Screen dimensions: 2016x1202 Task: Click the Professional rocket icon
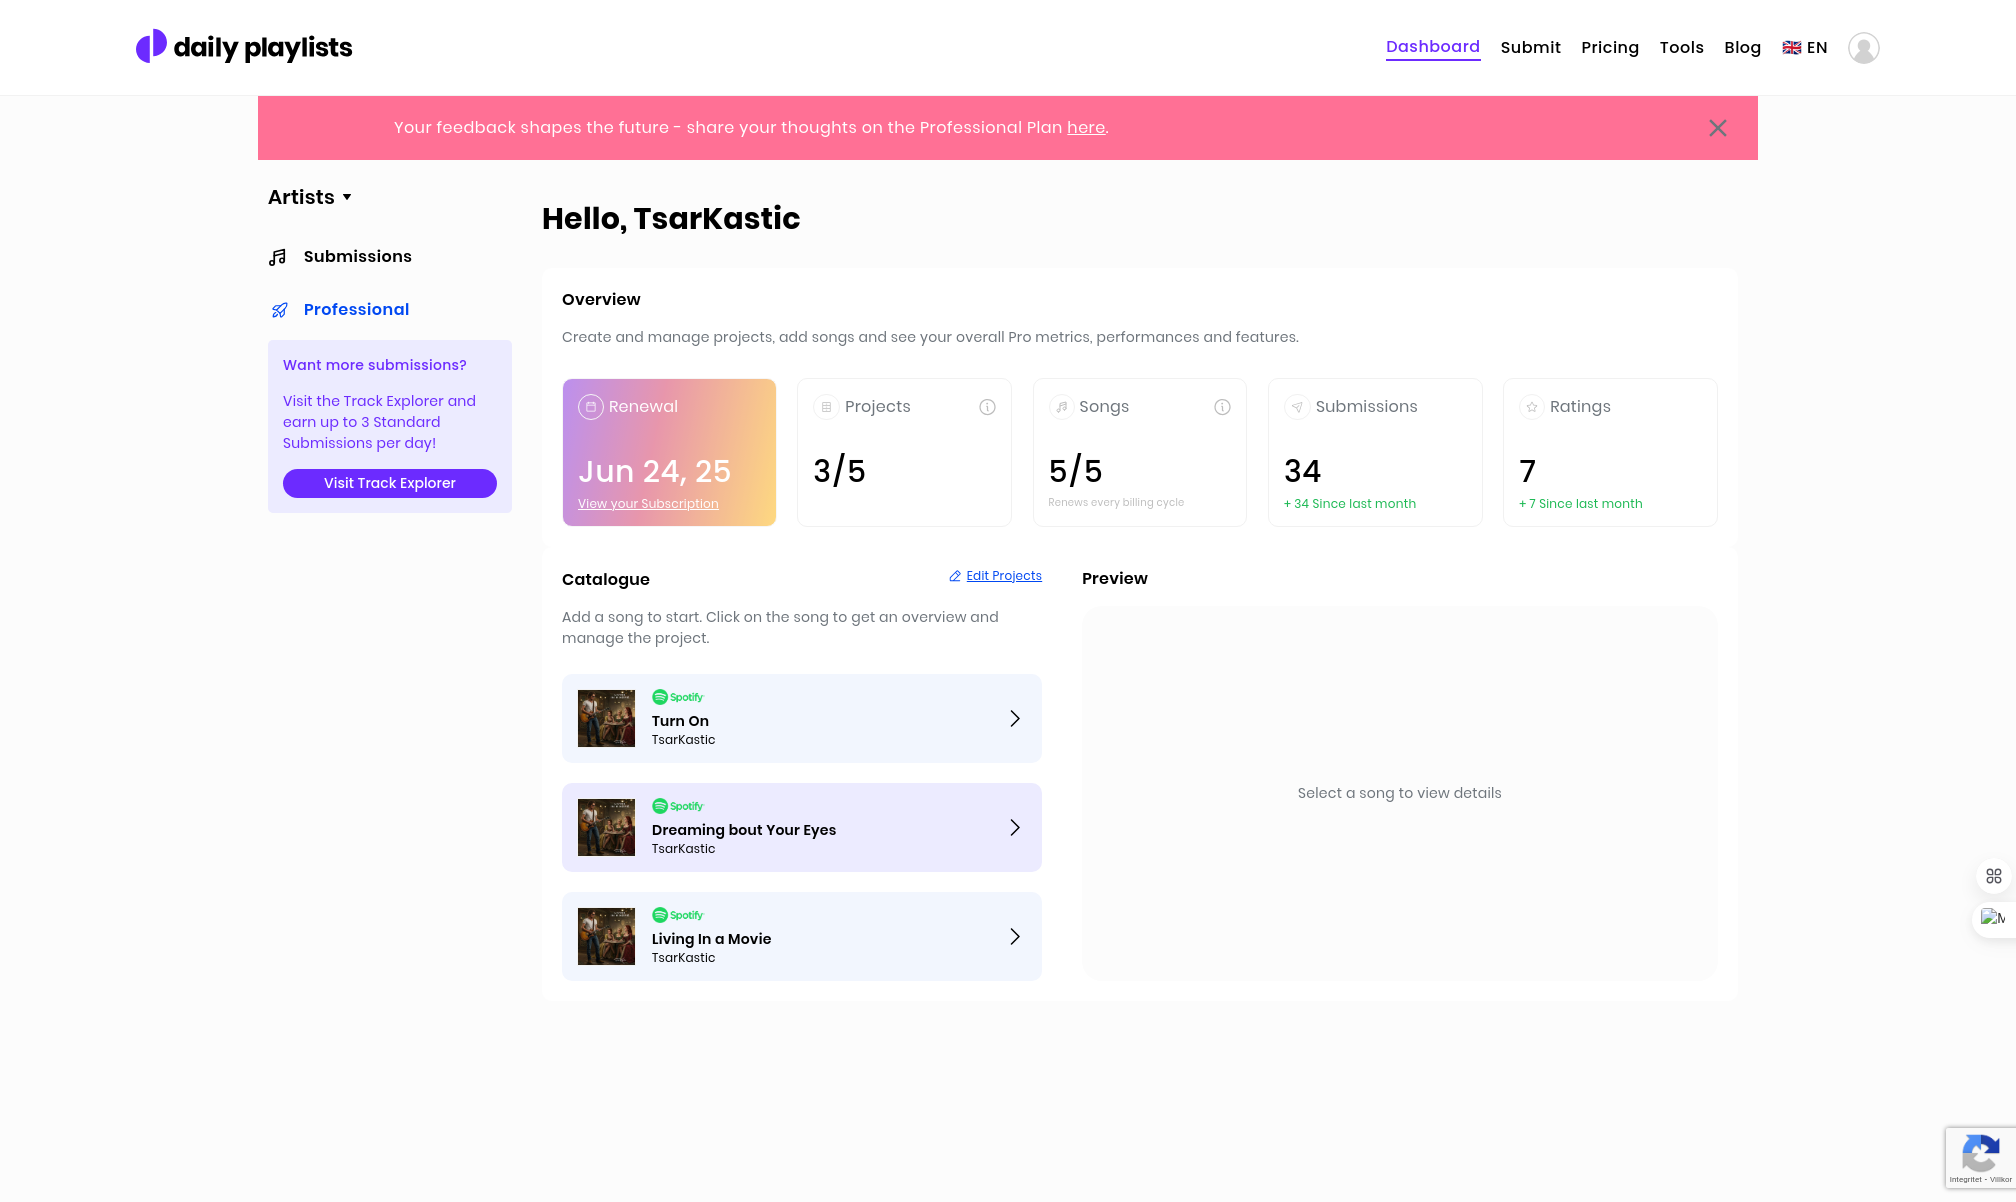point(280,310)
